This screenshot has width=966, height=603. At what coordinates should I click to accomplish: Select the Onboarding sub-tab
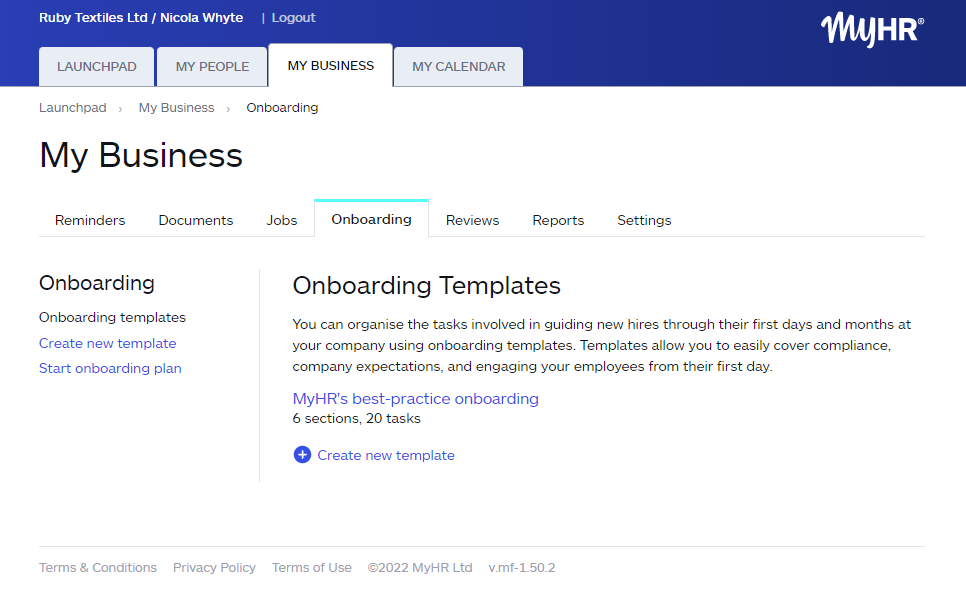click(x=371, y=219)
